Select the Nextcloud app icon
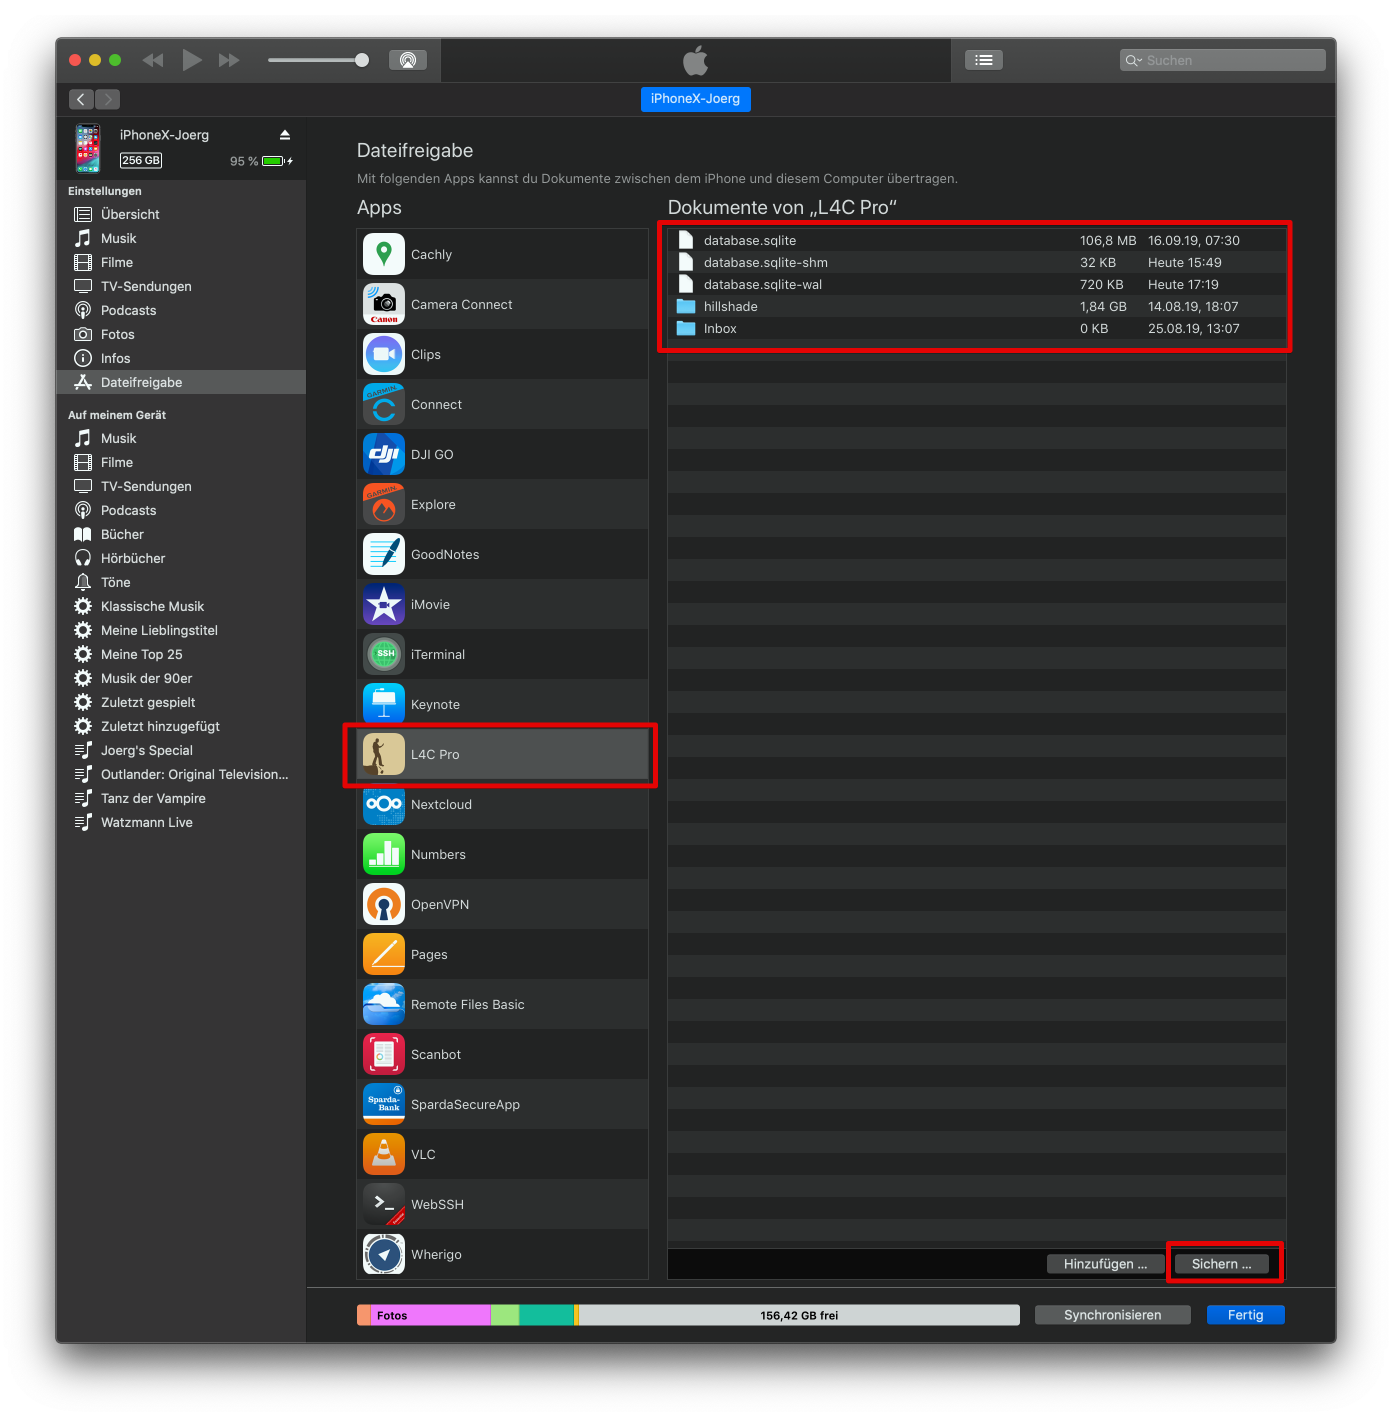1392x1417 pixels. coord(384,804)
